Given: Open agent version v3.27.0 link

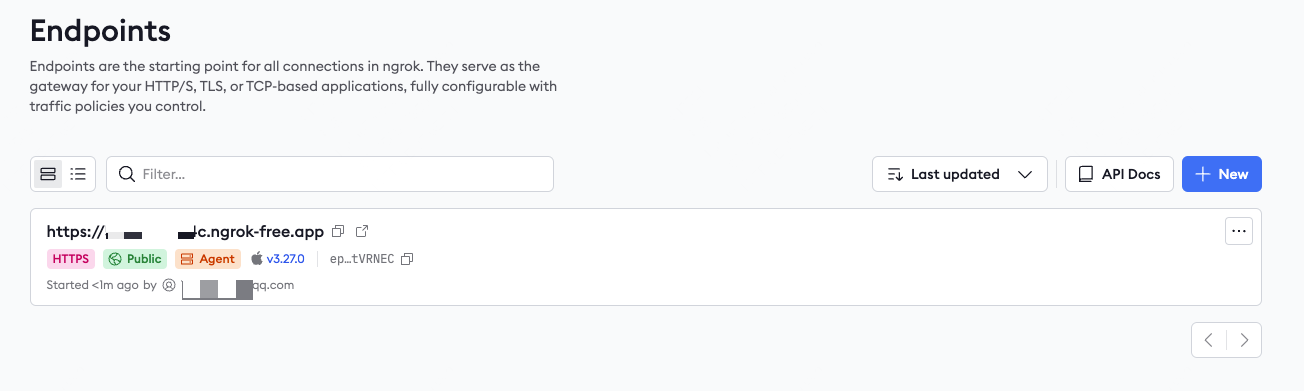Looking at the screenshot, I should [284, 259].
